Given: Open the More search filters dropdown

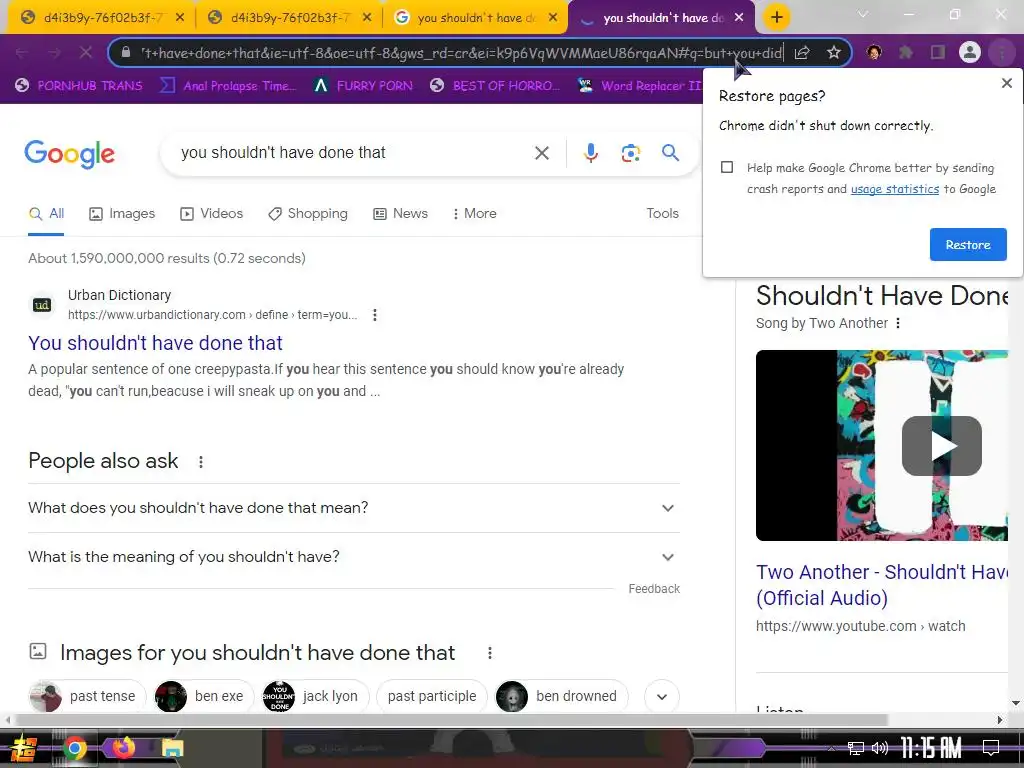Looking at the screenshot, I should 474,214.
